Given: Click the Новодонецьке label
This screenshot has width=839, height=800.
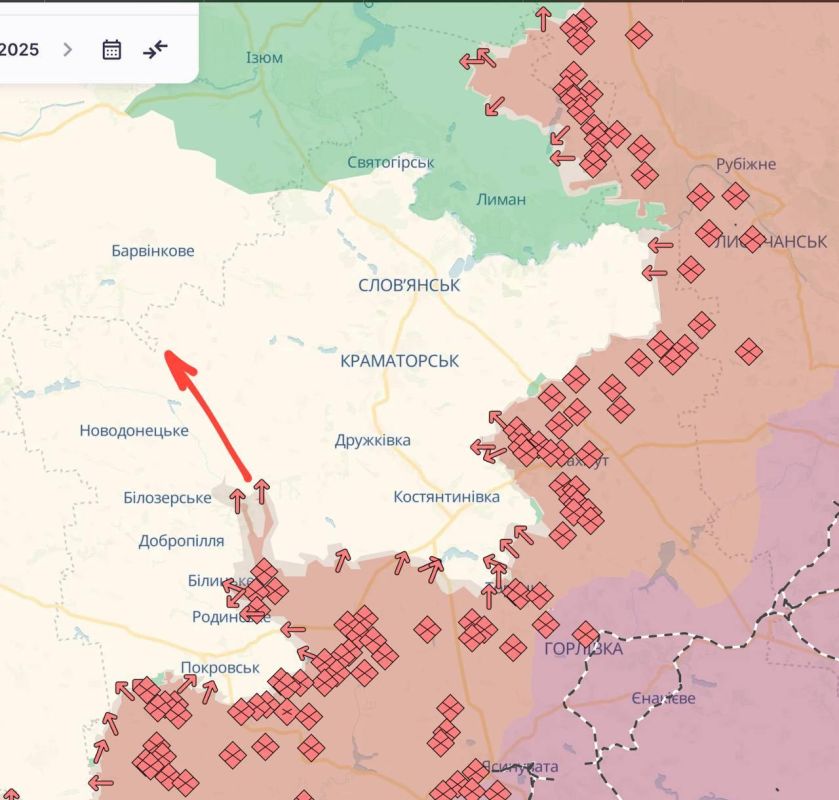Looking at the screenshot, I should [x=134, y=431].
